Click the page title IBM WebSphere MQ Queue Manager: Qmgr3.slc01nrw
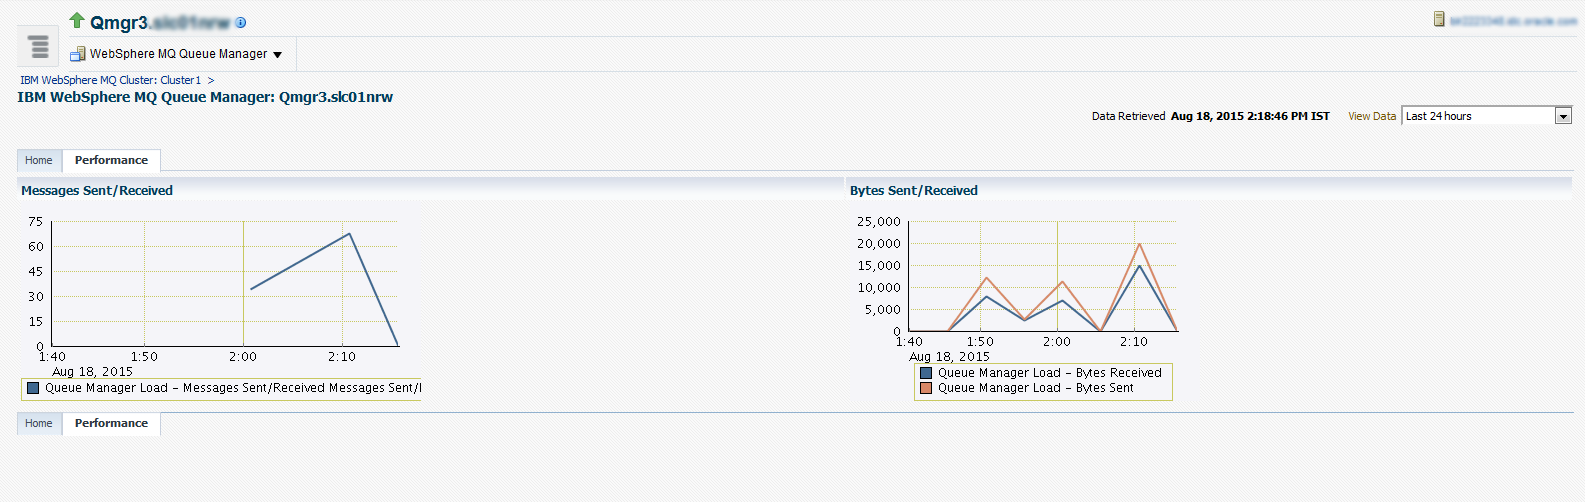This screenshot has width=1585, height=502. tap(205, 97)
